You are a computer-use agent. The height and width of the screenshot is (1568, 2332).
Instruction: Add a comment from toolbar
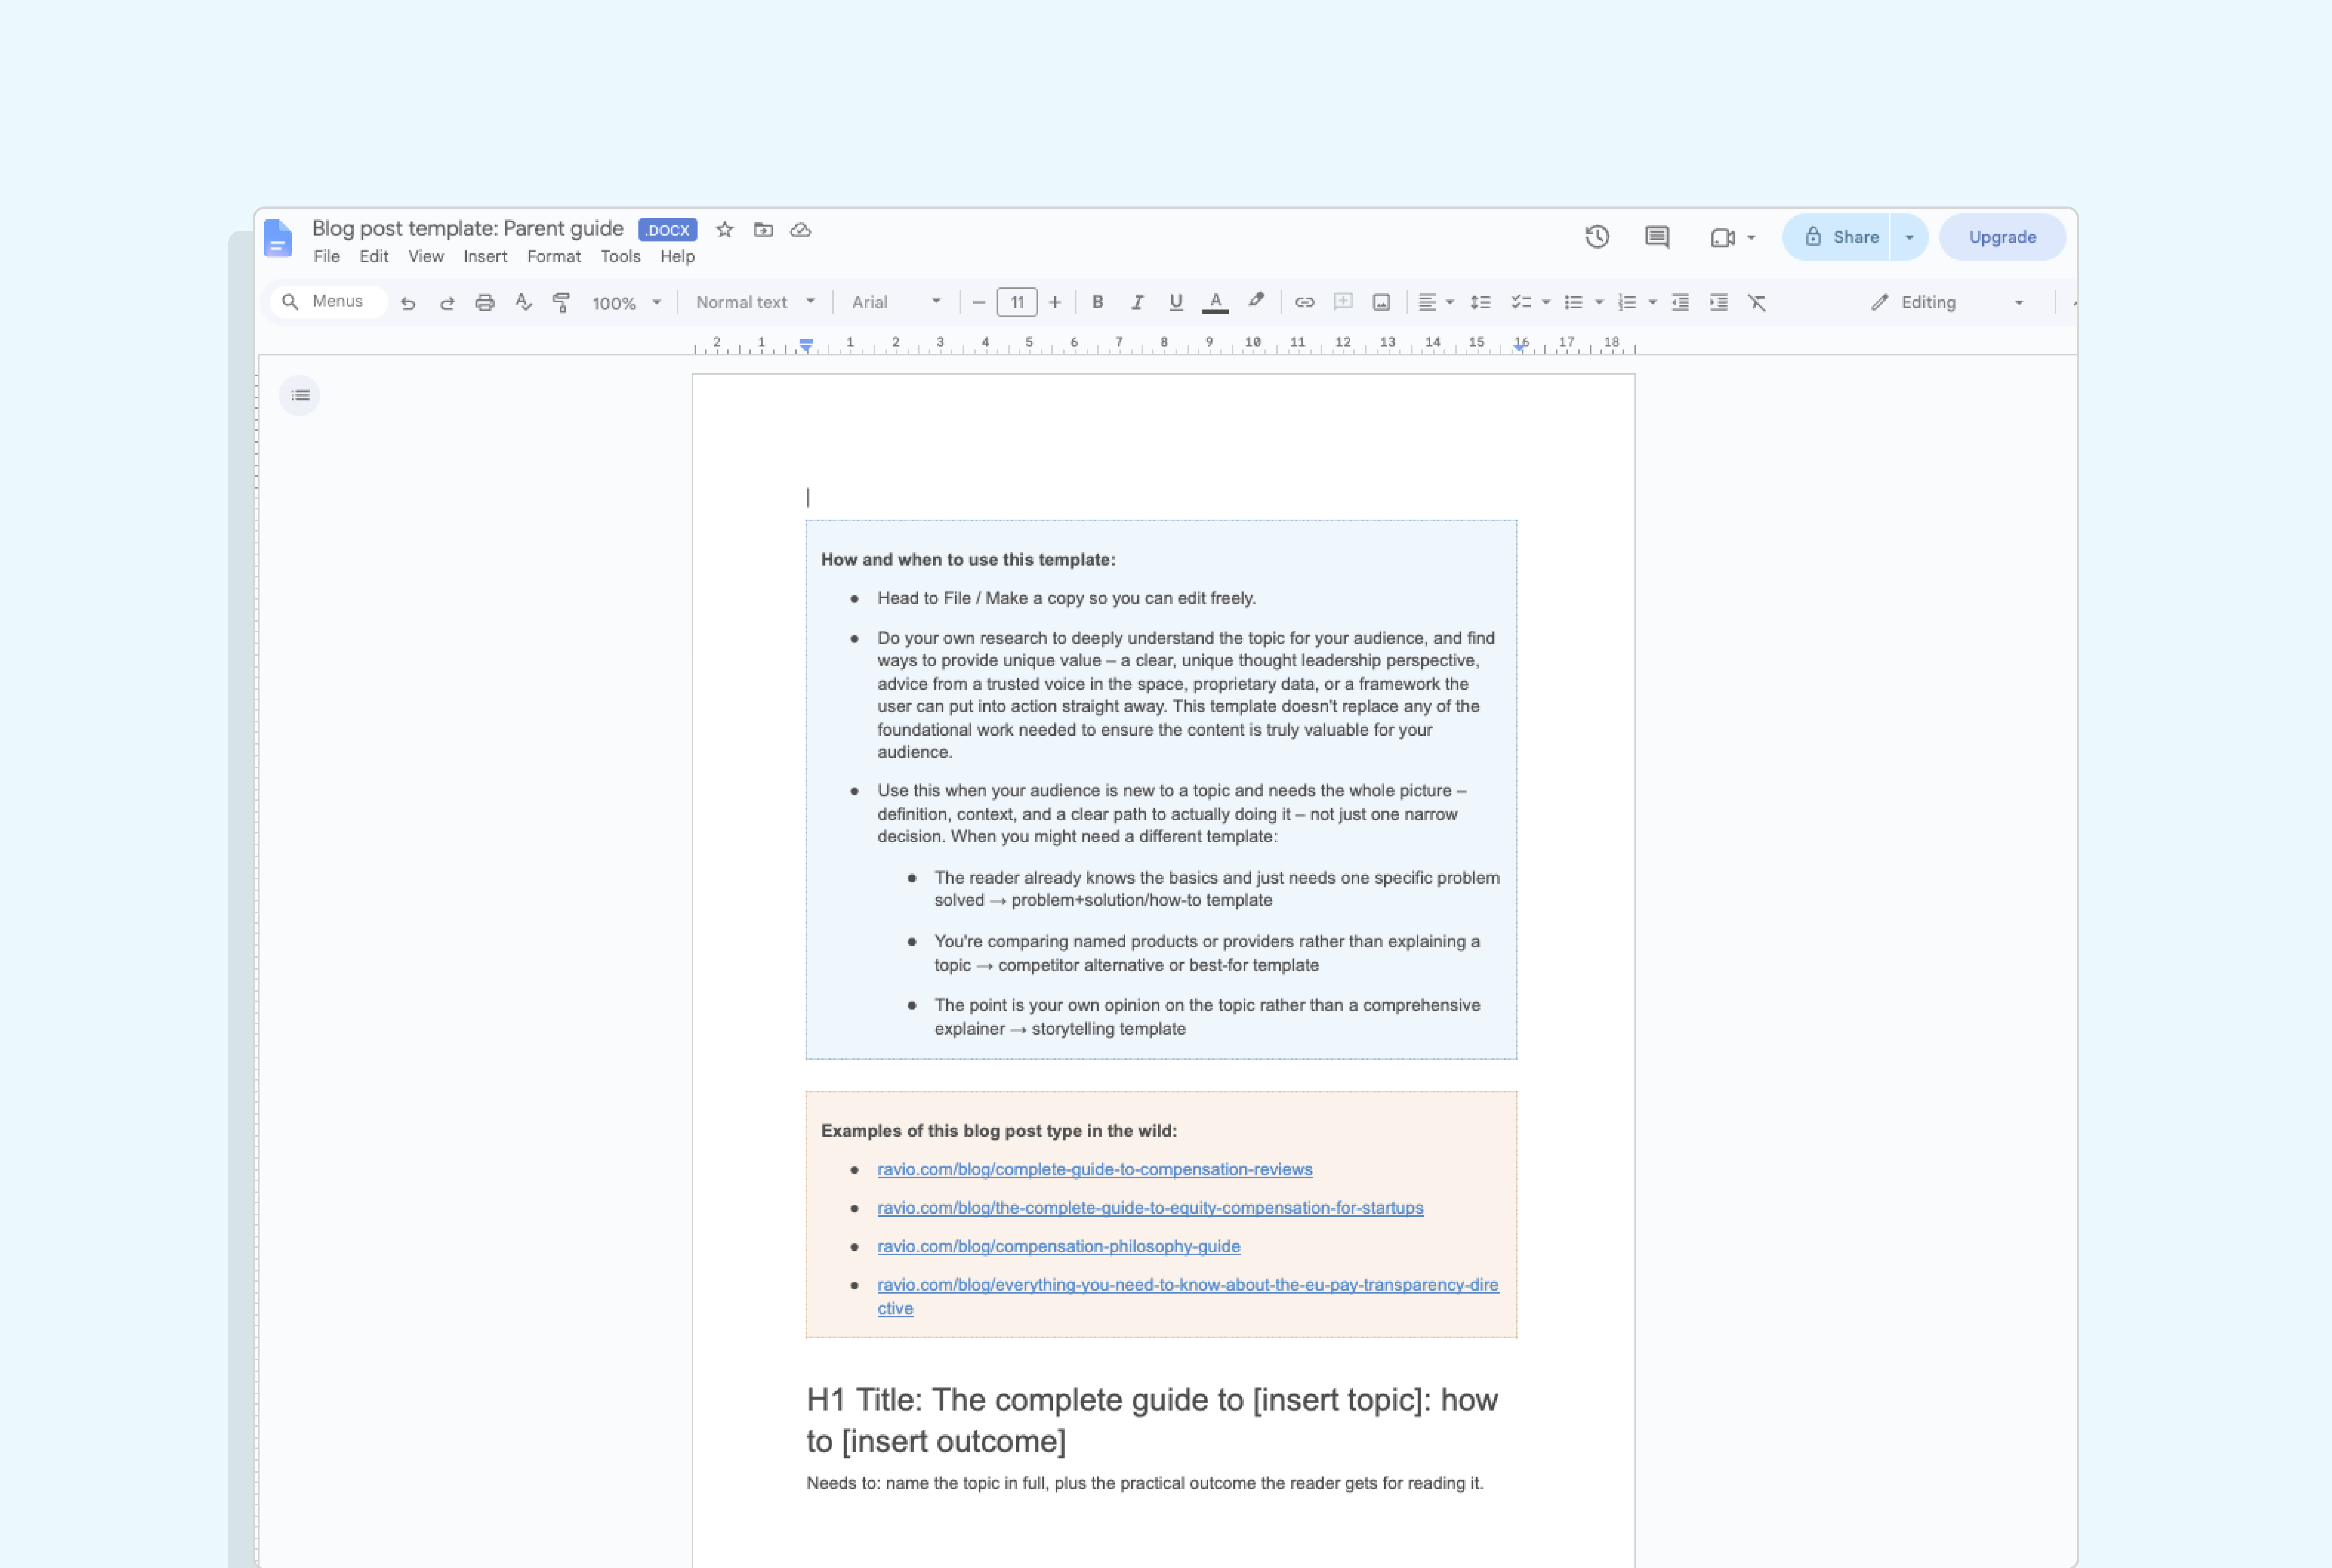tap(1343, 302)
